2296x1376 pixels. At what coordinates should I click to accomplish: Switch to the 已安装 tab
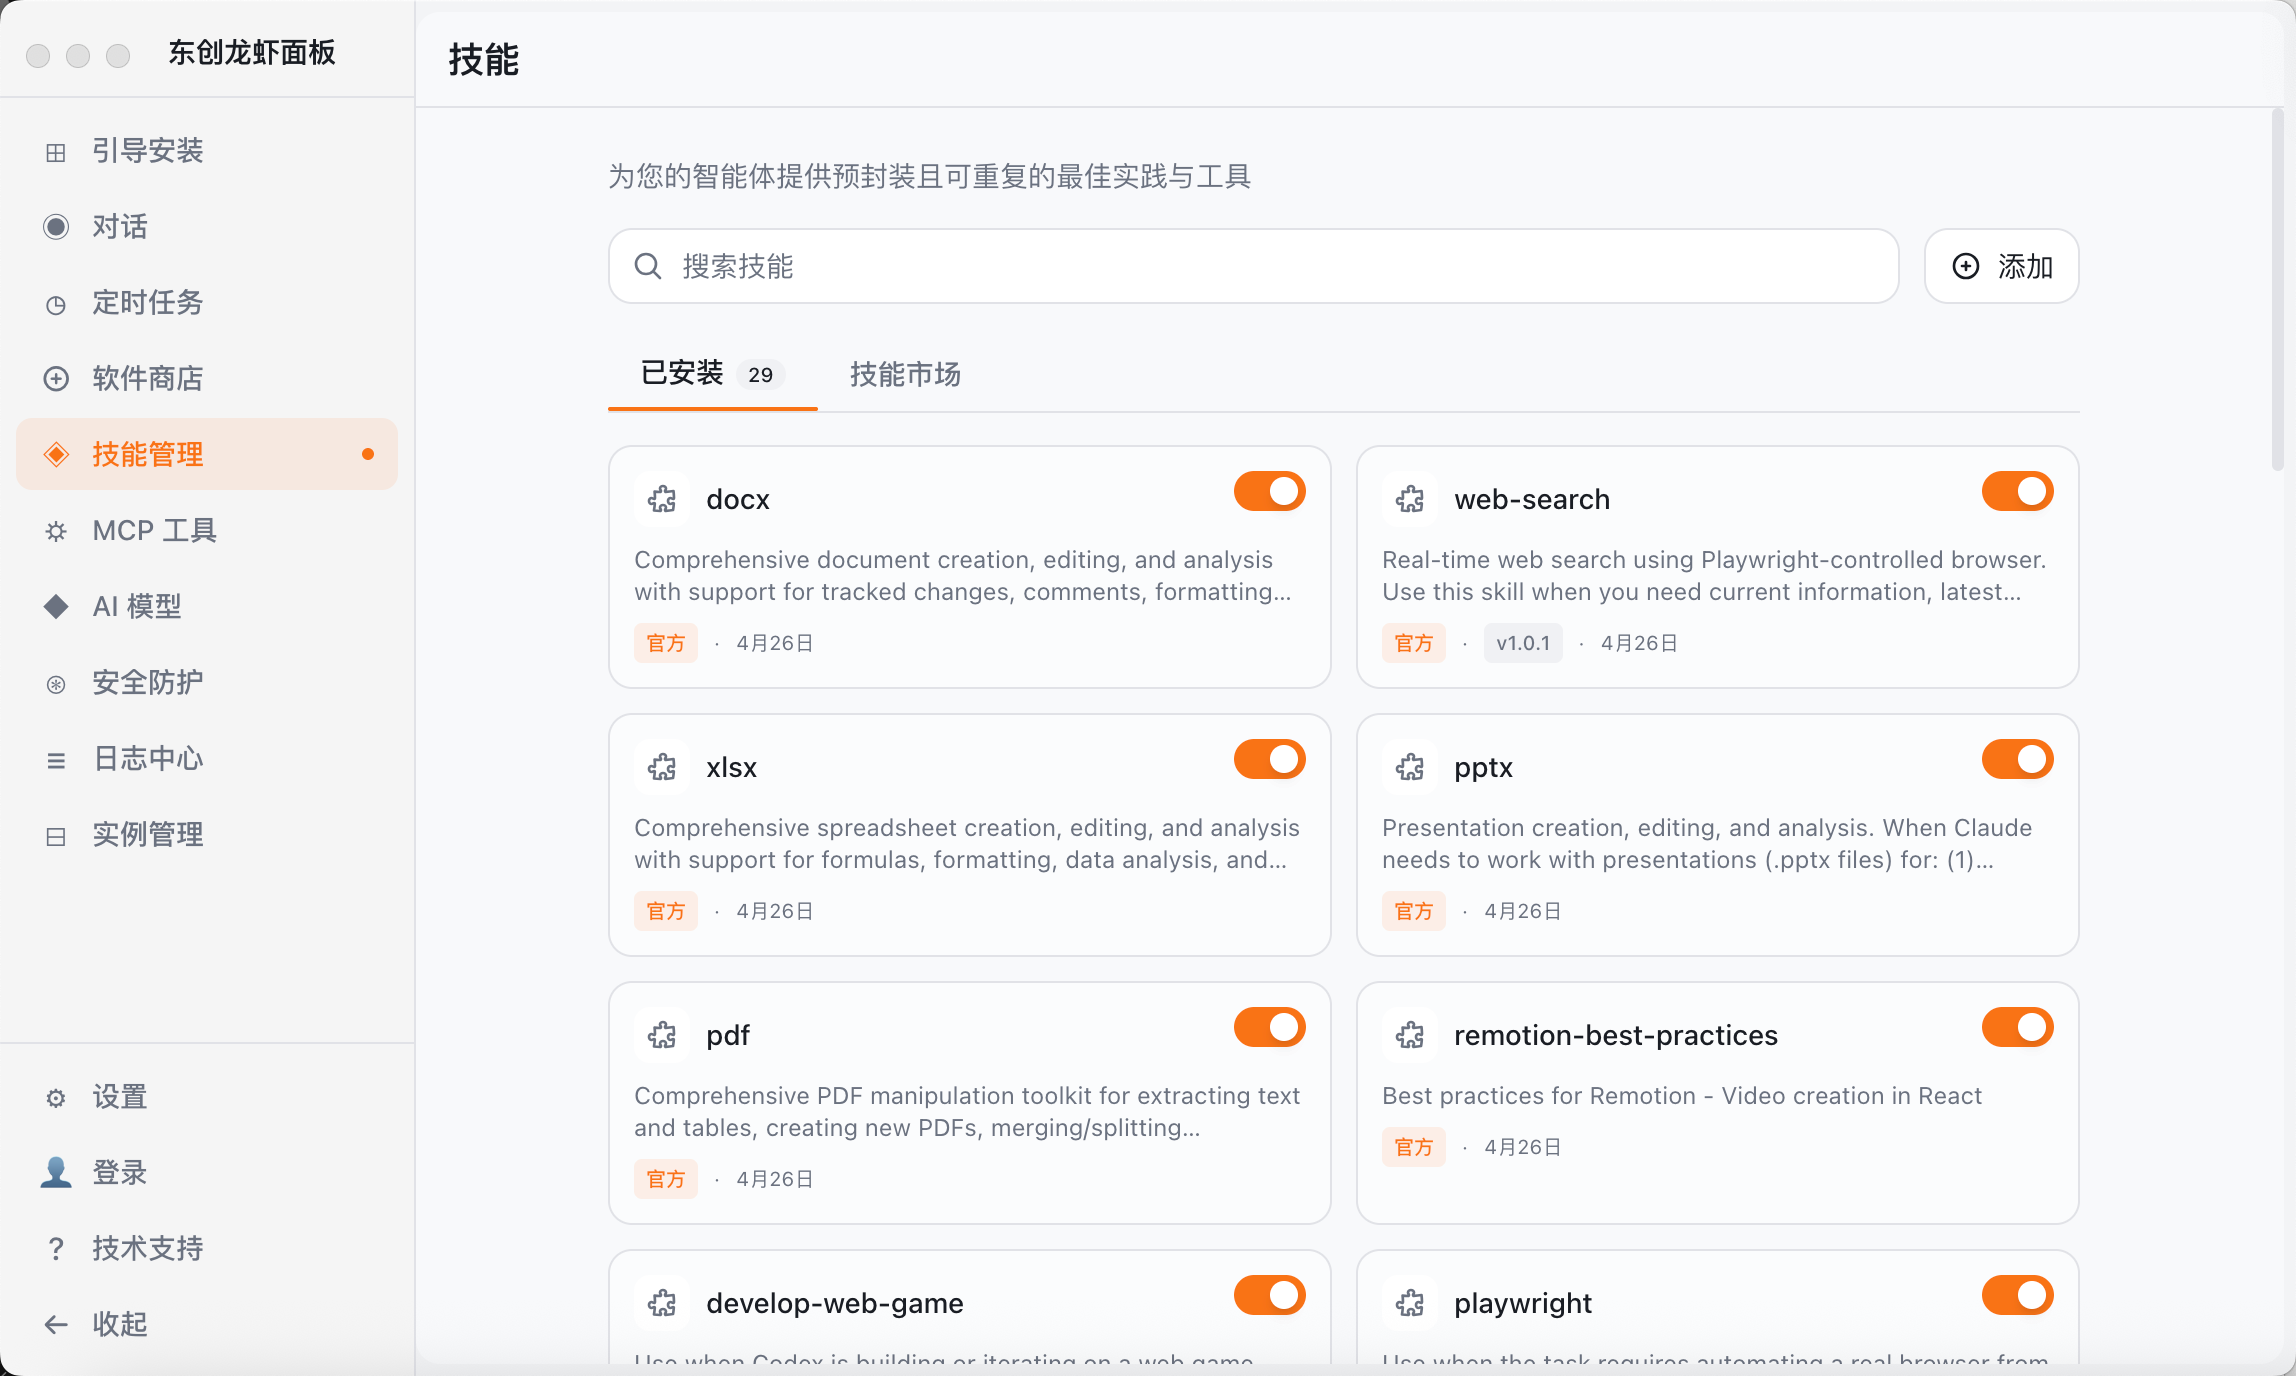[x=712, y=374]
